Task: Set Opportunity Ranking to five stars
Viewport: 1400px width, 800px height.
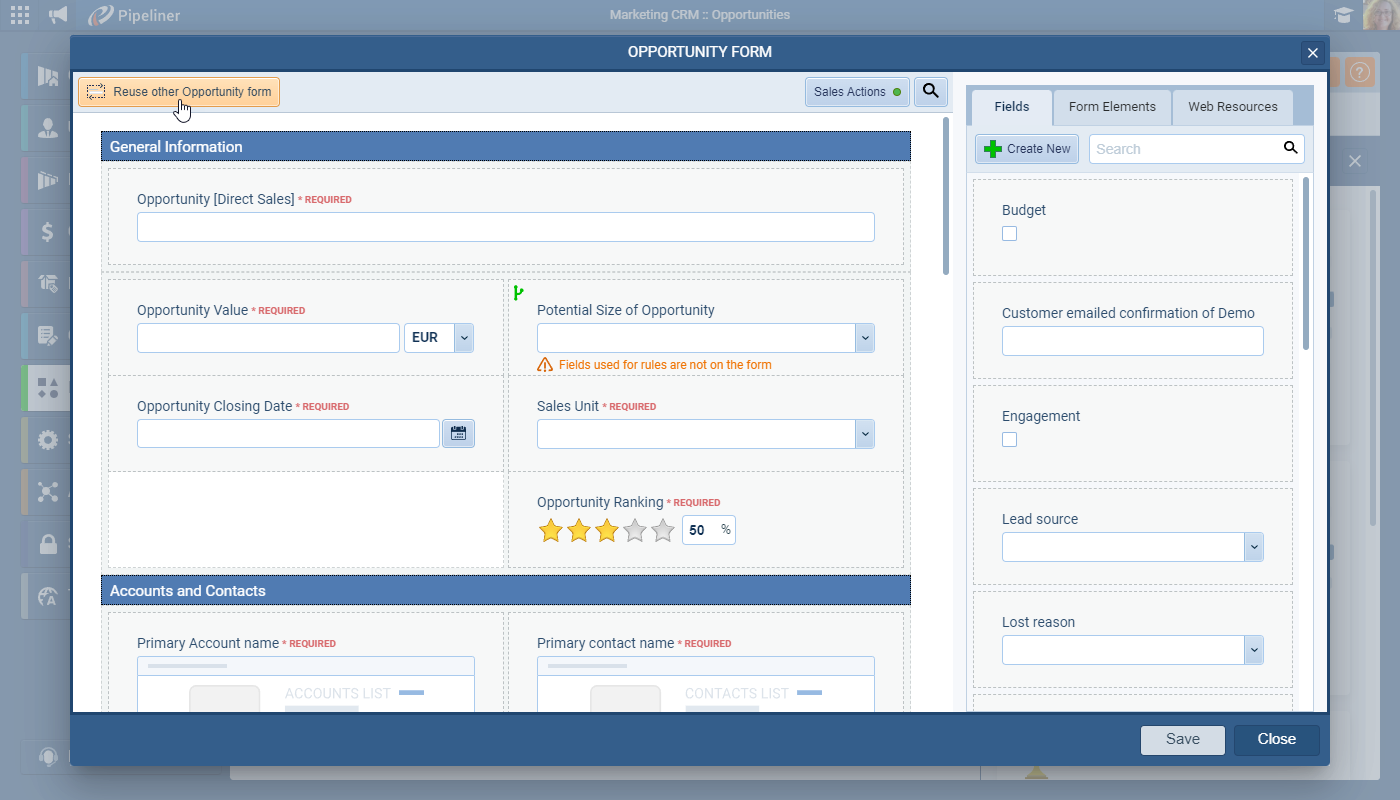Action: pyautogui.click(x=662, y=530)
